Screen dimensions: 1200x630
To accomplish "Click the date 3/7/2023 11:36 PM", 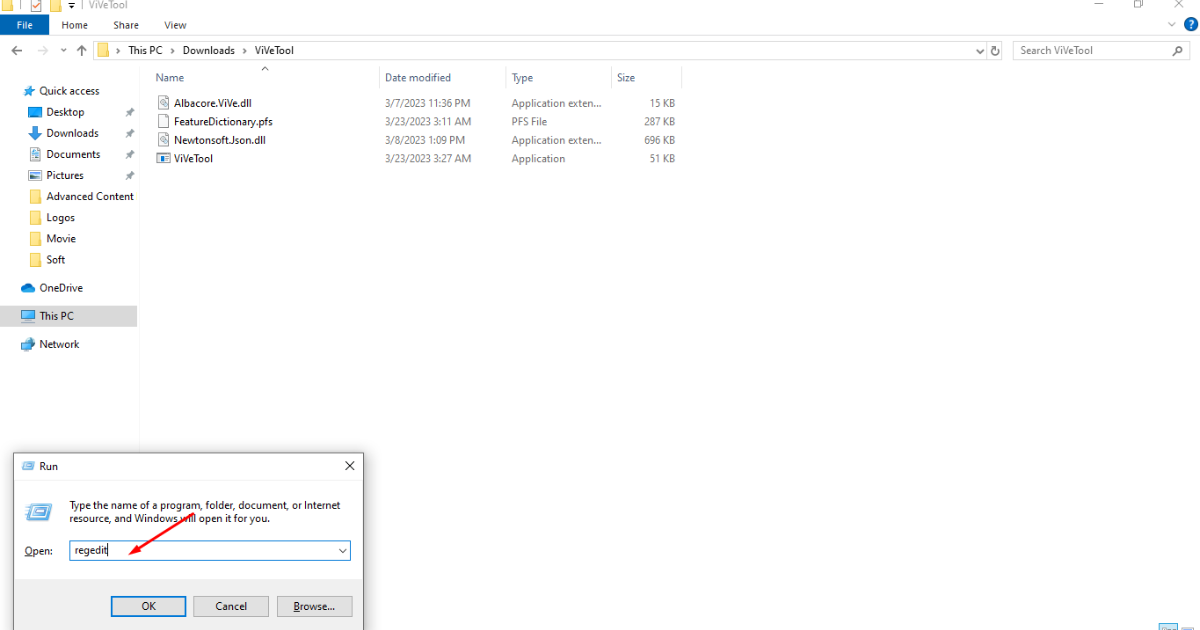I will (427, 103).
